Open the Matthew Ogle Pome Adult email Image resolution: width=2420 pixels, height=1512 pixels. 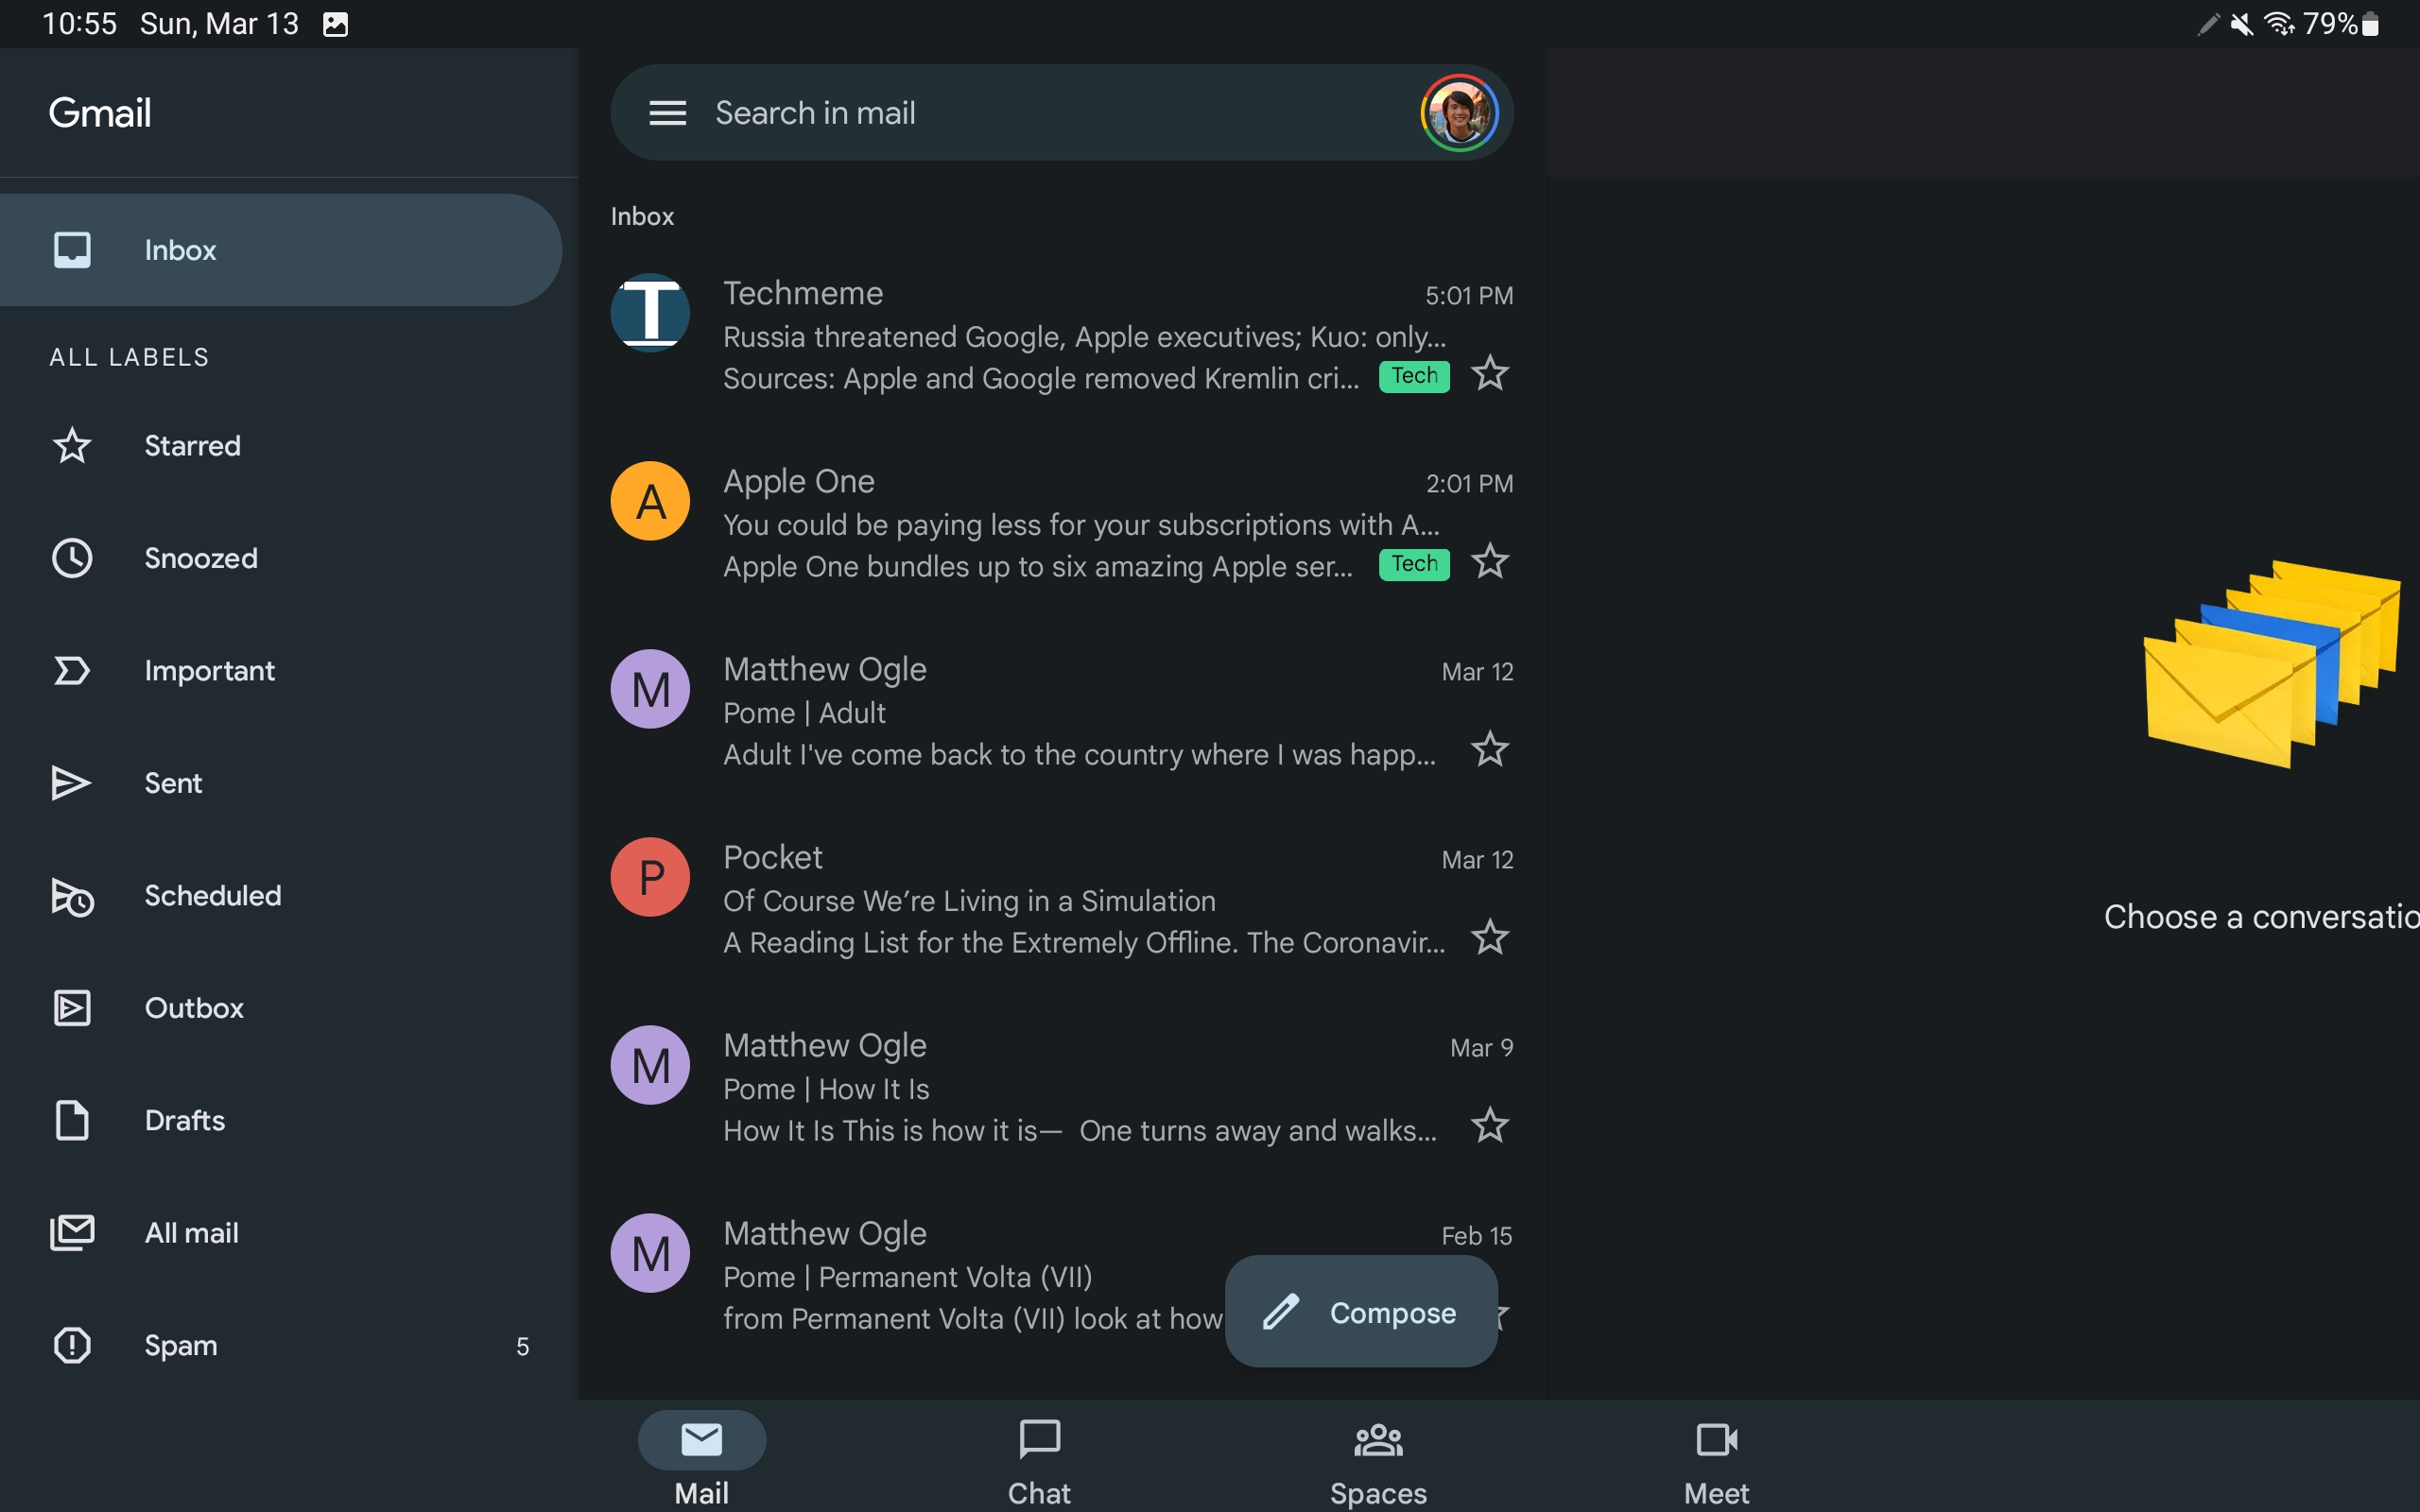(x=1080, y=712)
